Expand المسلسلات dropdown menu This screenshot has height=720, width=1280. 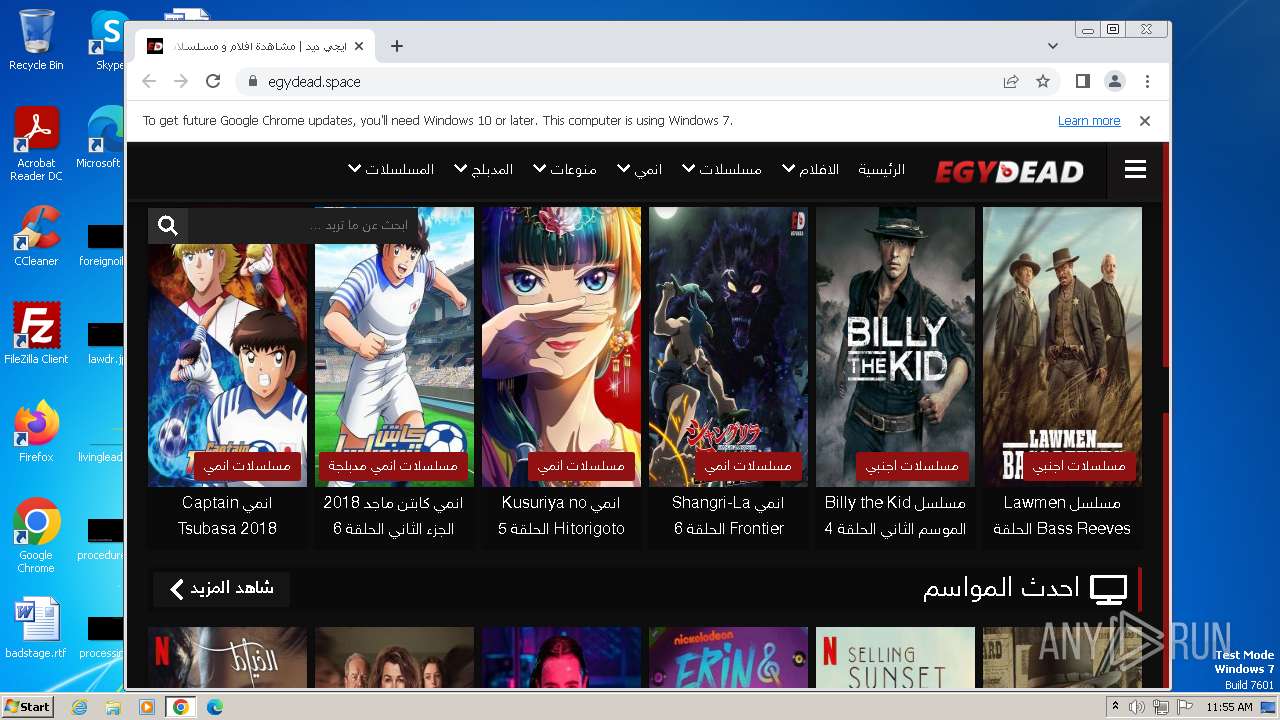390,170
